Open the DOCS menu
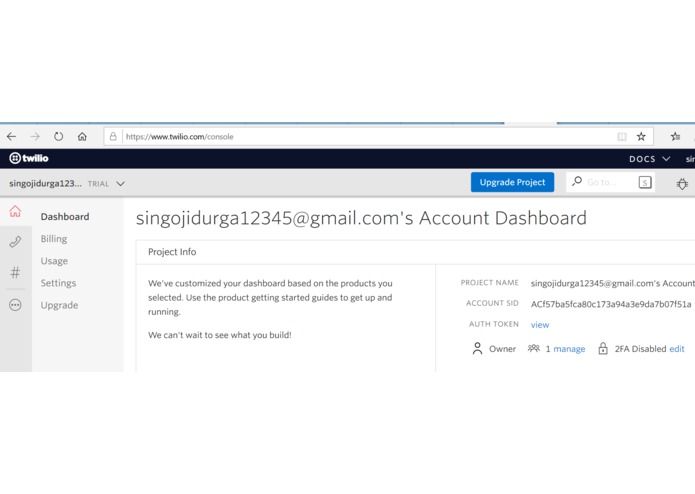This screenshot has width=695, height=494. [649, 159]
